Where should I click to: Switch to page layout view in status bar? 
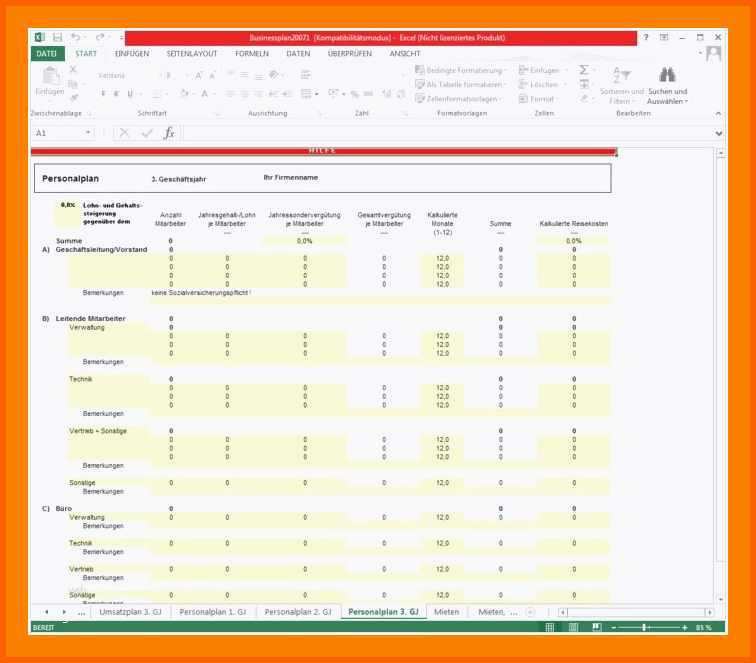(573, 627)
